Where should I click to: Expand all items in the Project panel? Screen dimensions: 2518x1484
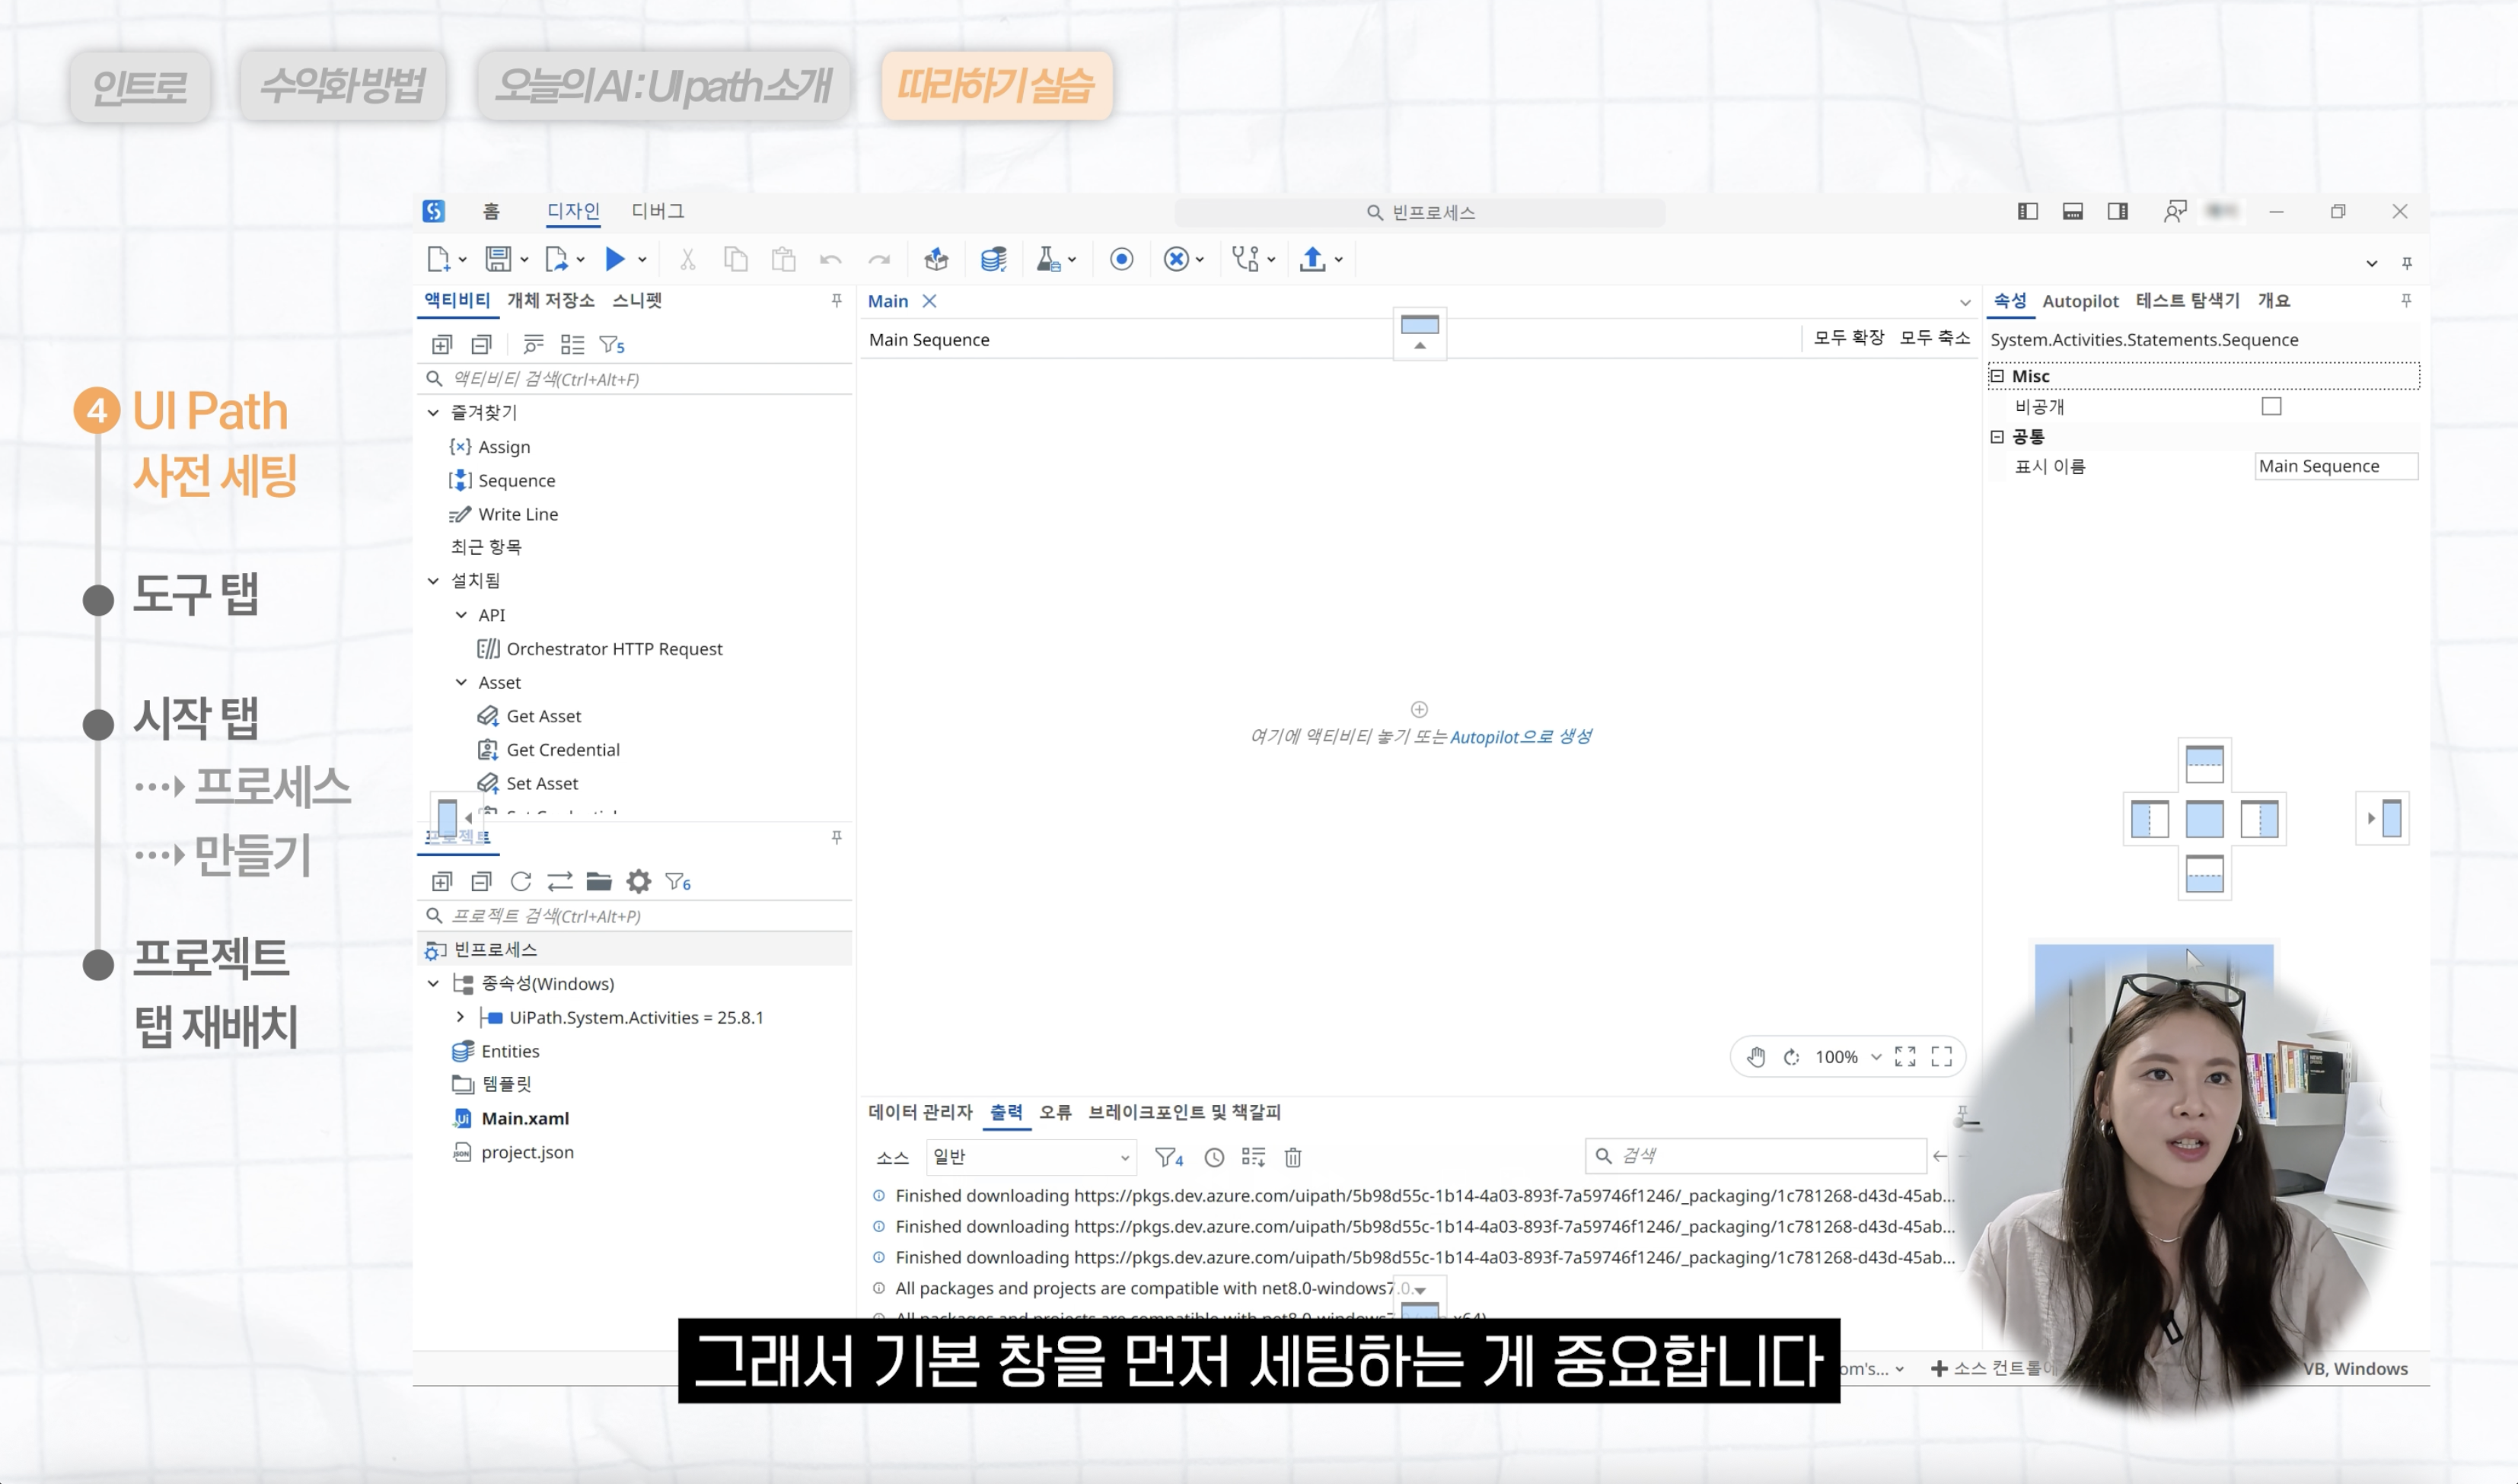point(442,882)
